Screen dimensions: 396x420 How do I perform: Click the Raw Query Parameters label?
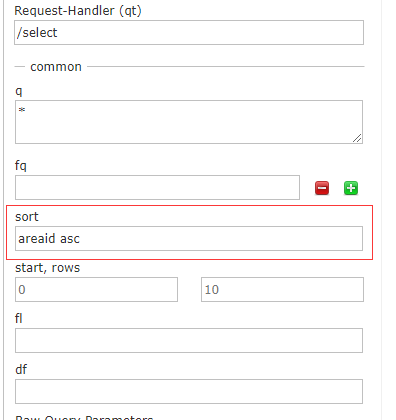[84, 417]
